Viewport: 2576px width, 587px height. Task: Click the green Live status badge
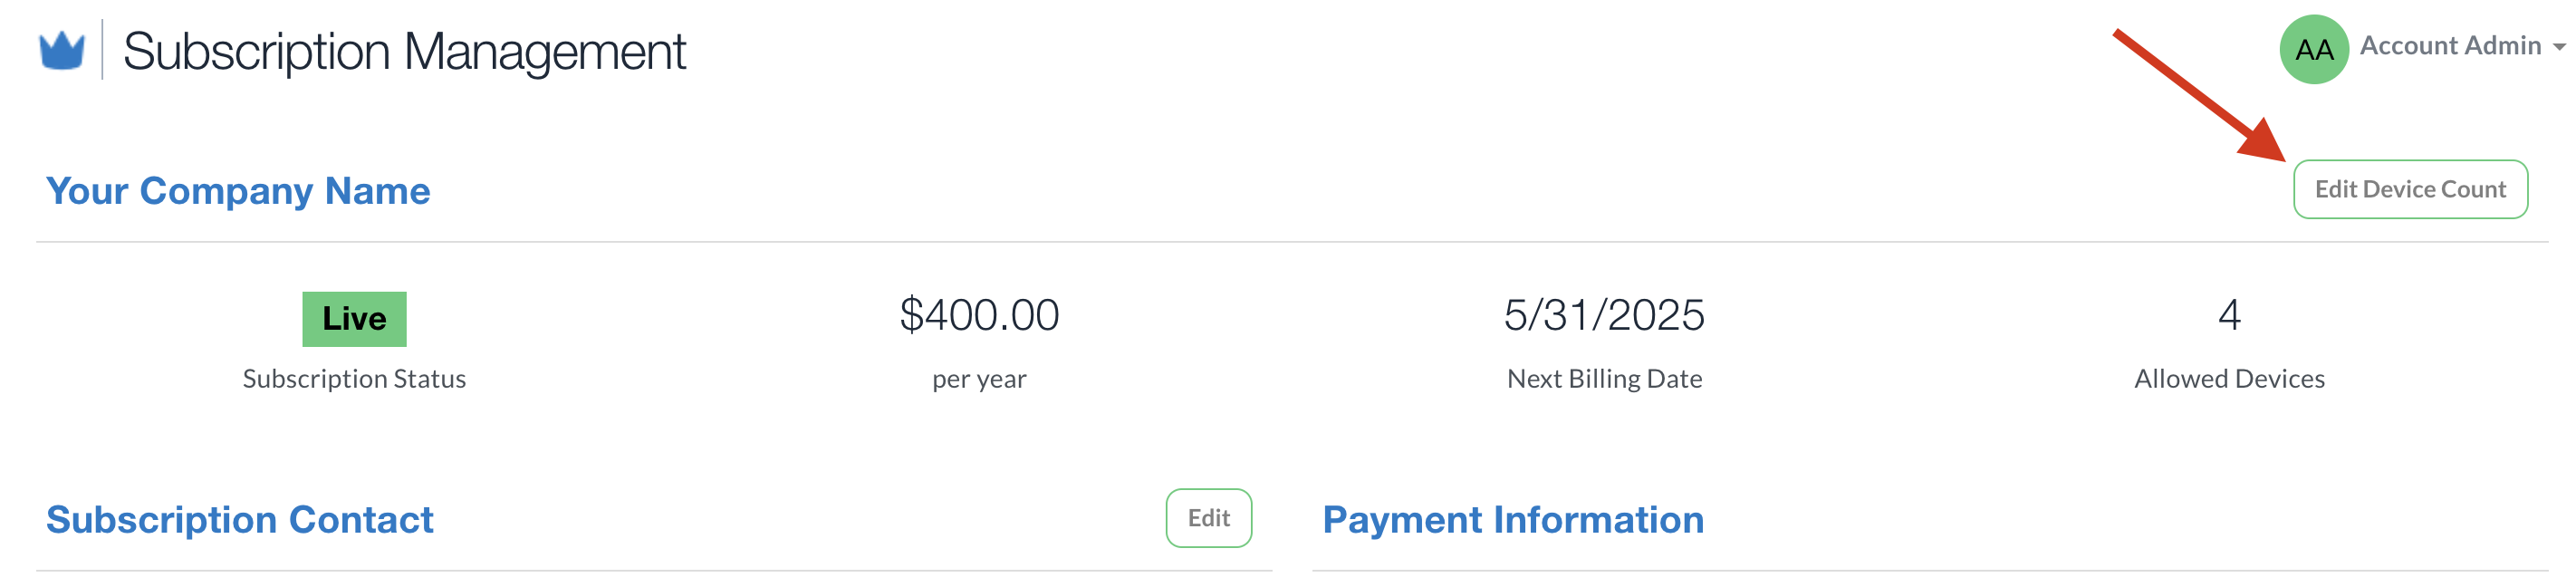(354, 319)
